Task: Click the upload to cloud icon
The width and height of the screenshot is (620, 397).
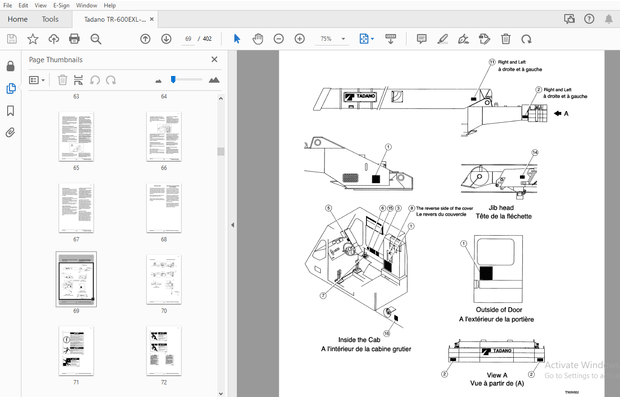Action: [53, 39]
